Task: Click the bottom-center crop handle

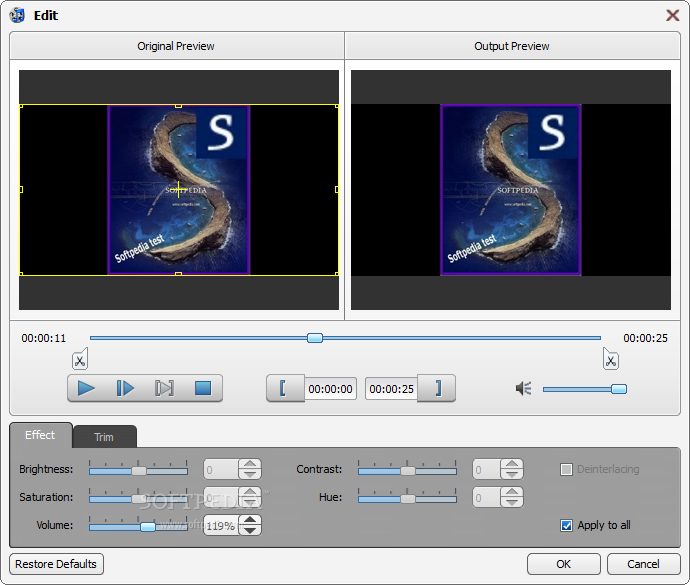Action: pos(178,274)
